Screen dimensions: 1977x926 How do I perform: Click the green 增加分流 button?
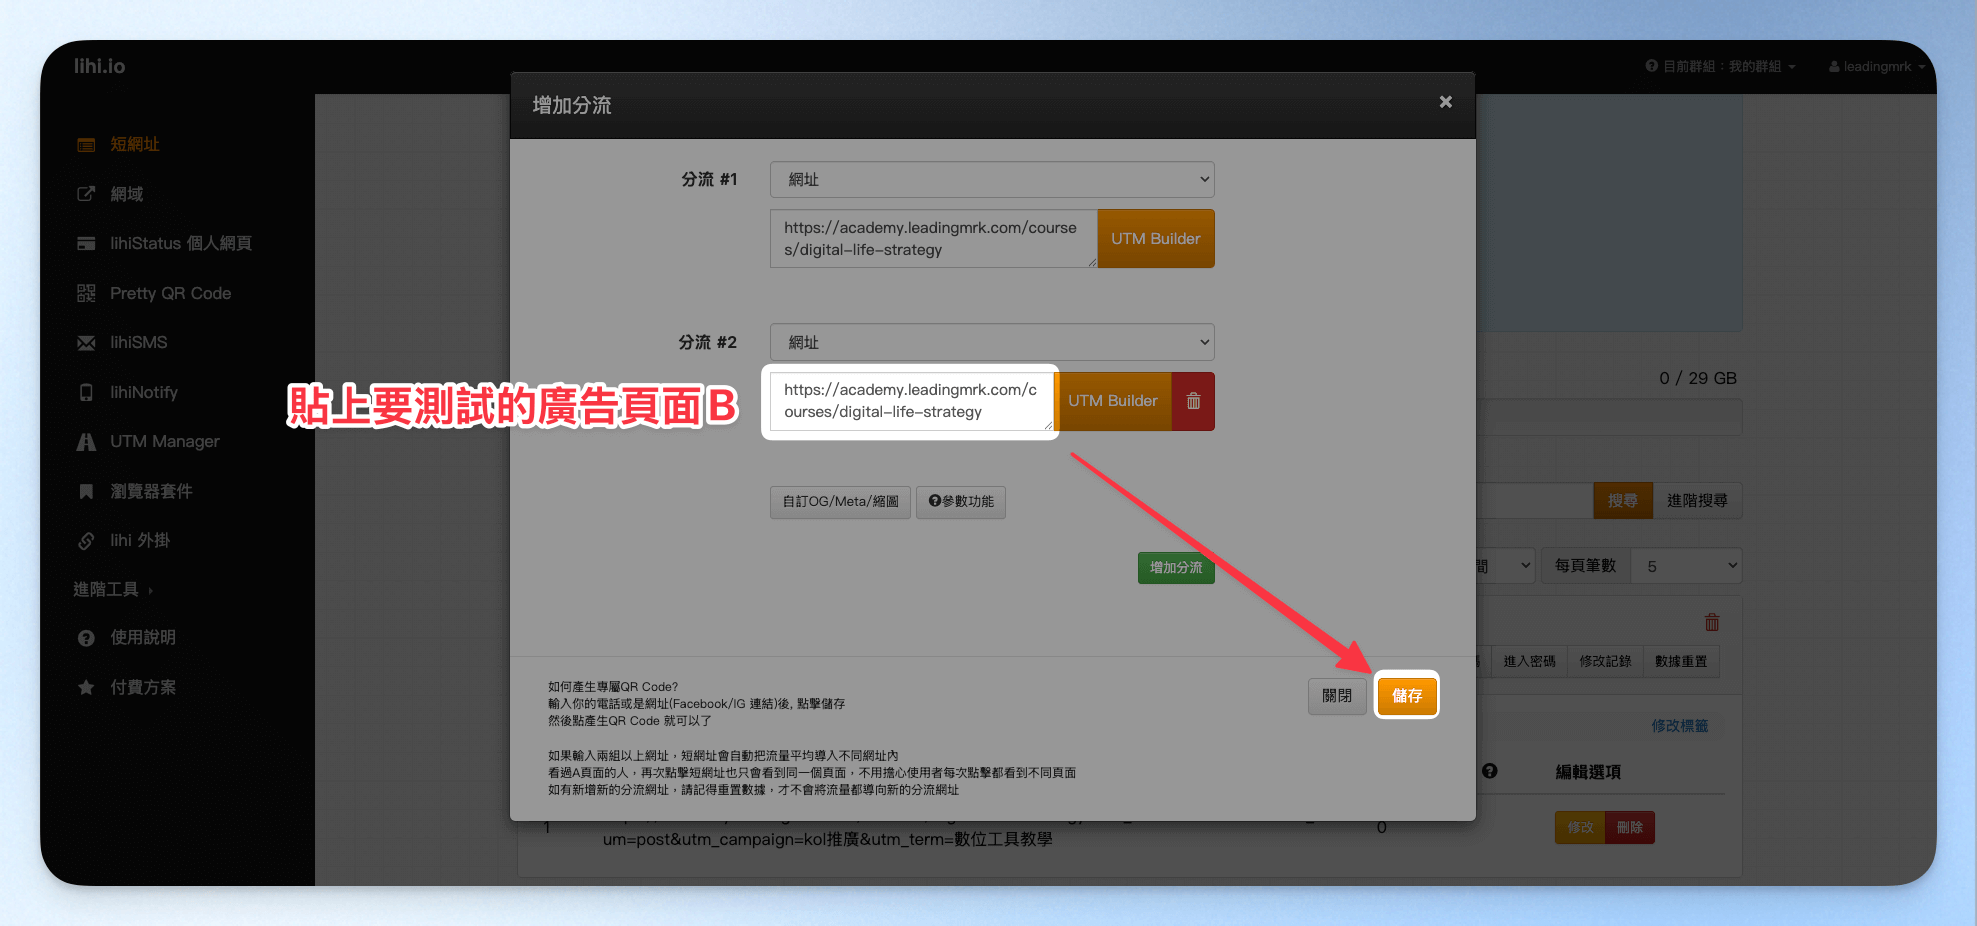pyautogui.click(x=1176, y=568)
